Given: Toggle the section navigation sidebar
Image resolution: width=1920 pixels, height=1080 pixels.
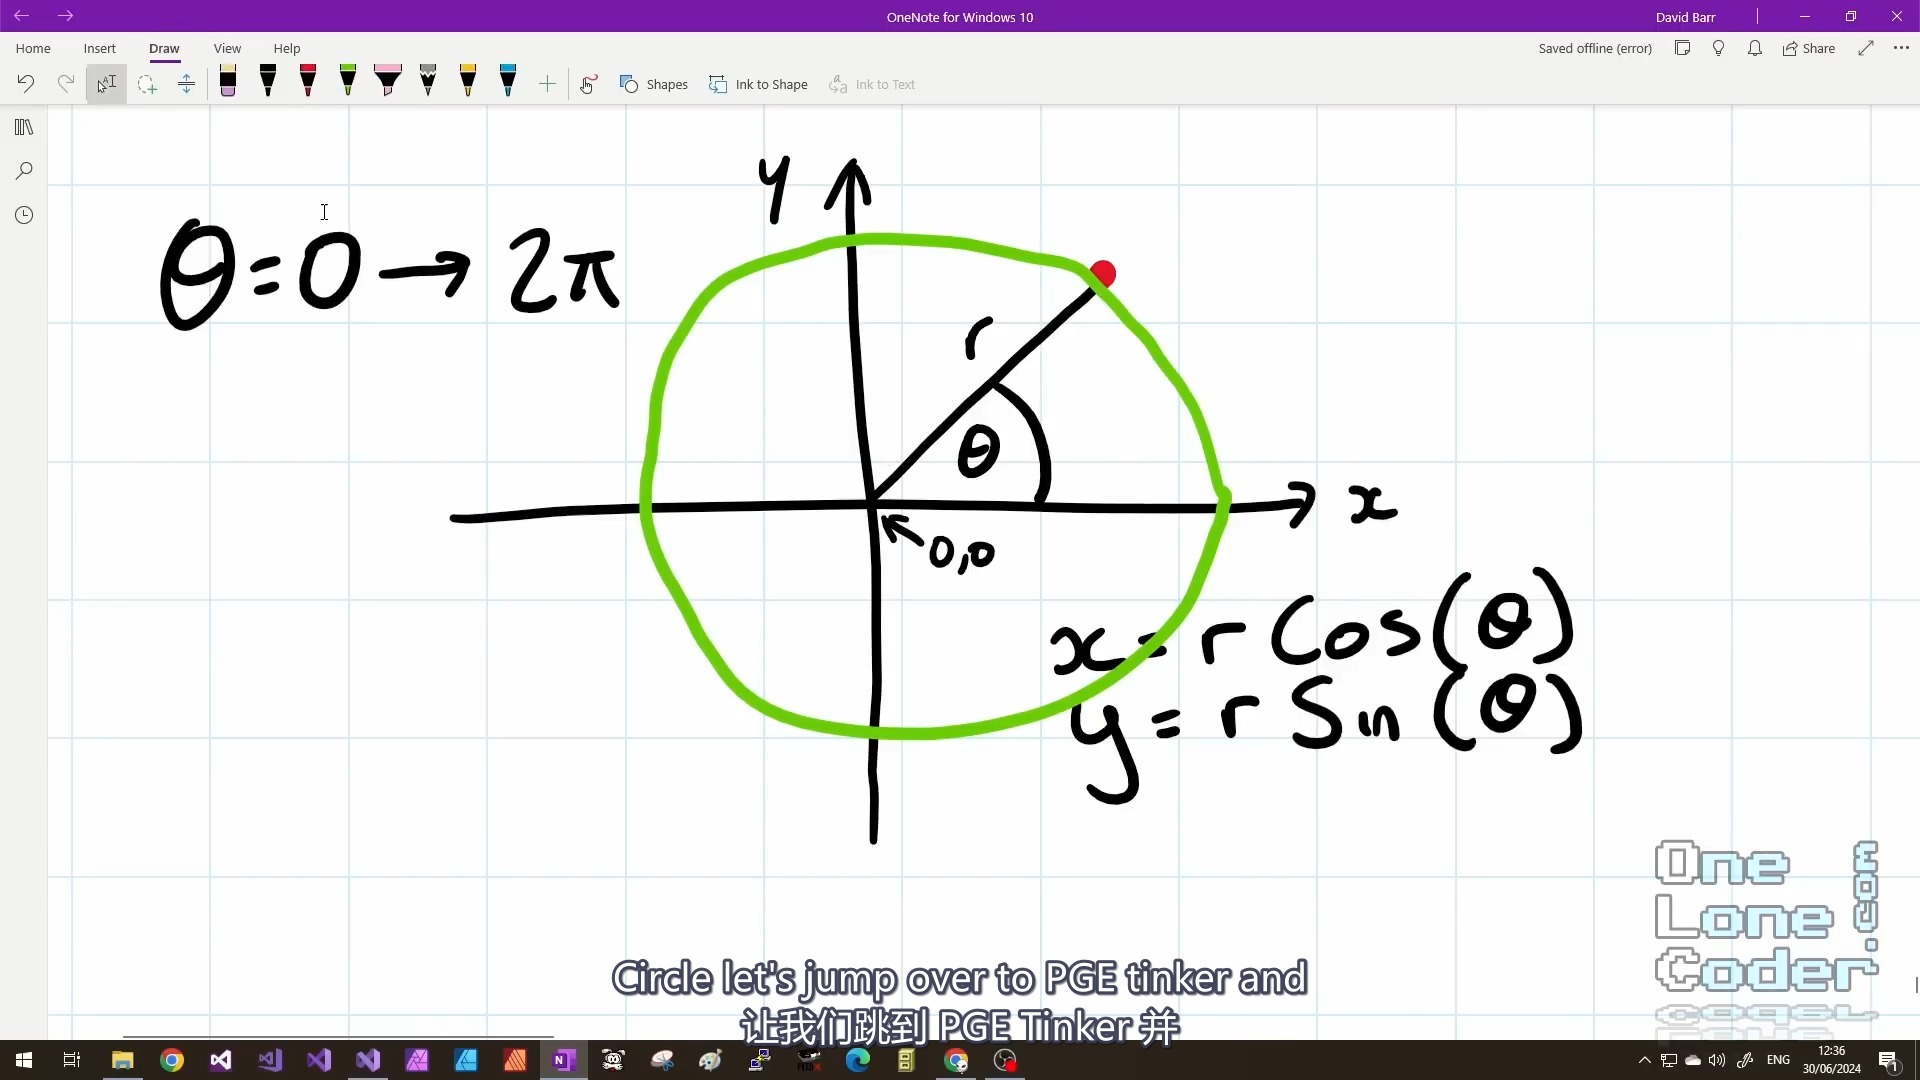Looking at the screenshot, I should point(24,127).
